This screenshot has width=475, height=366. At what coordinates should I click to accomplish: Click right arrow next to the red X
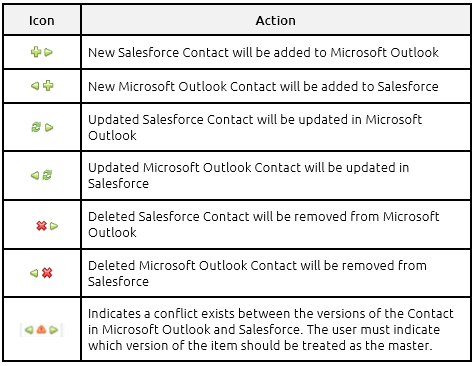54,226
